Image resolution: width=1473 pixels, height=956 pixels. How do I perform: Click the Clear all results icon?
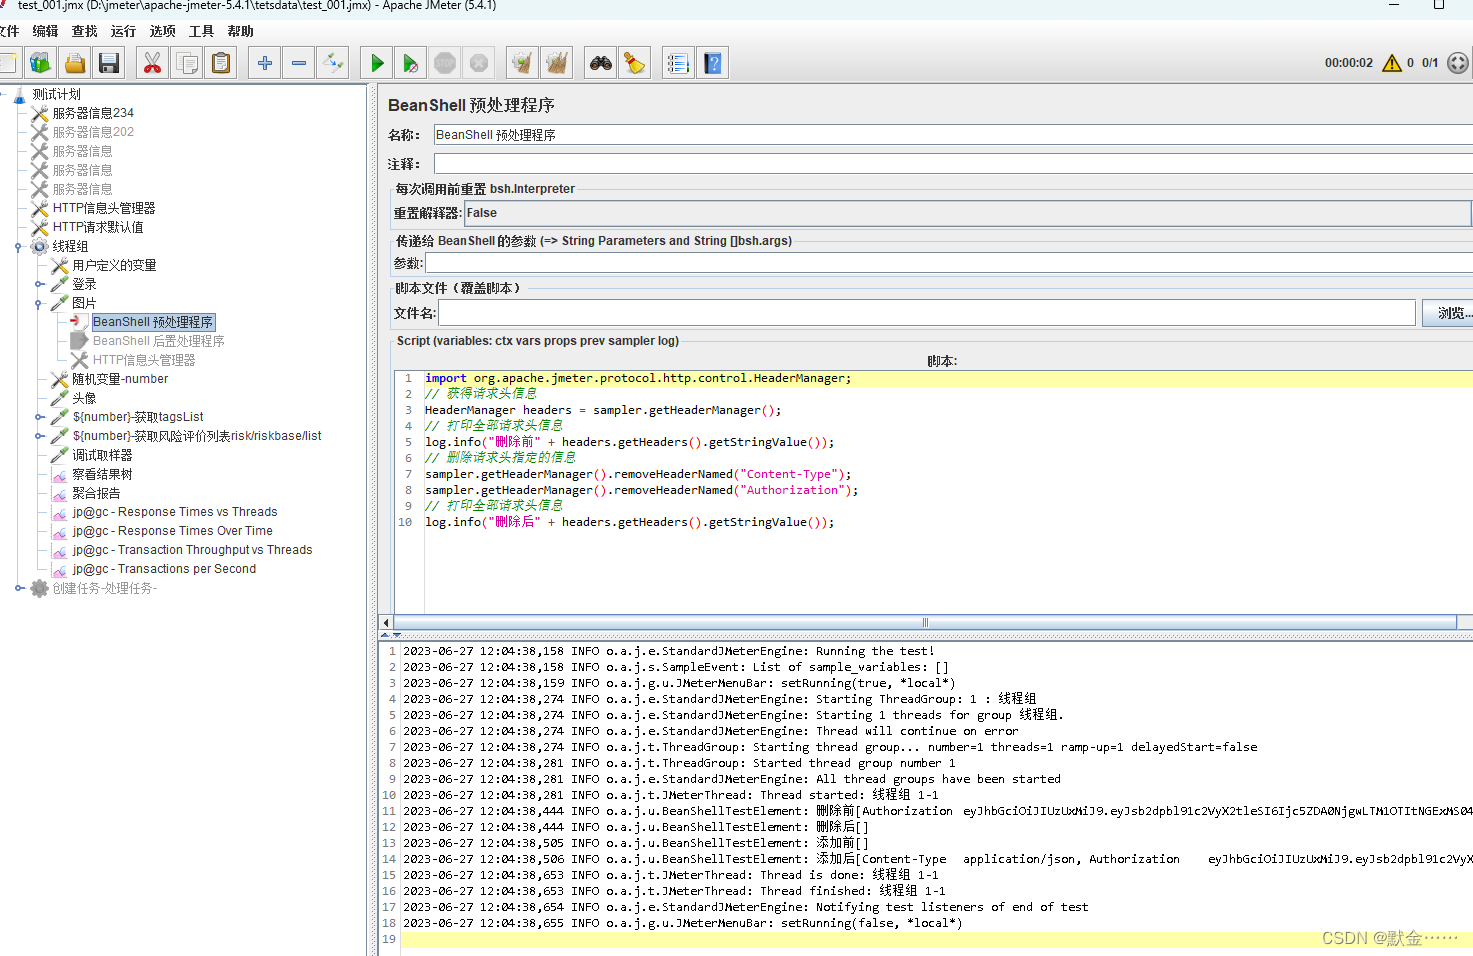point(556,63)
